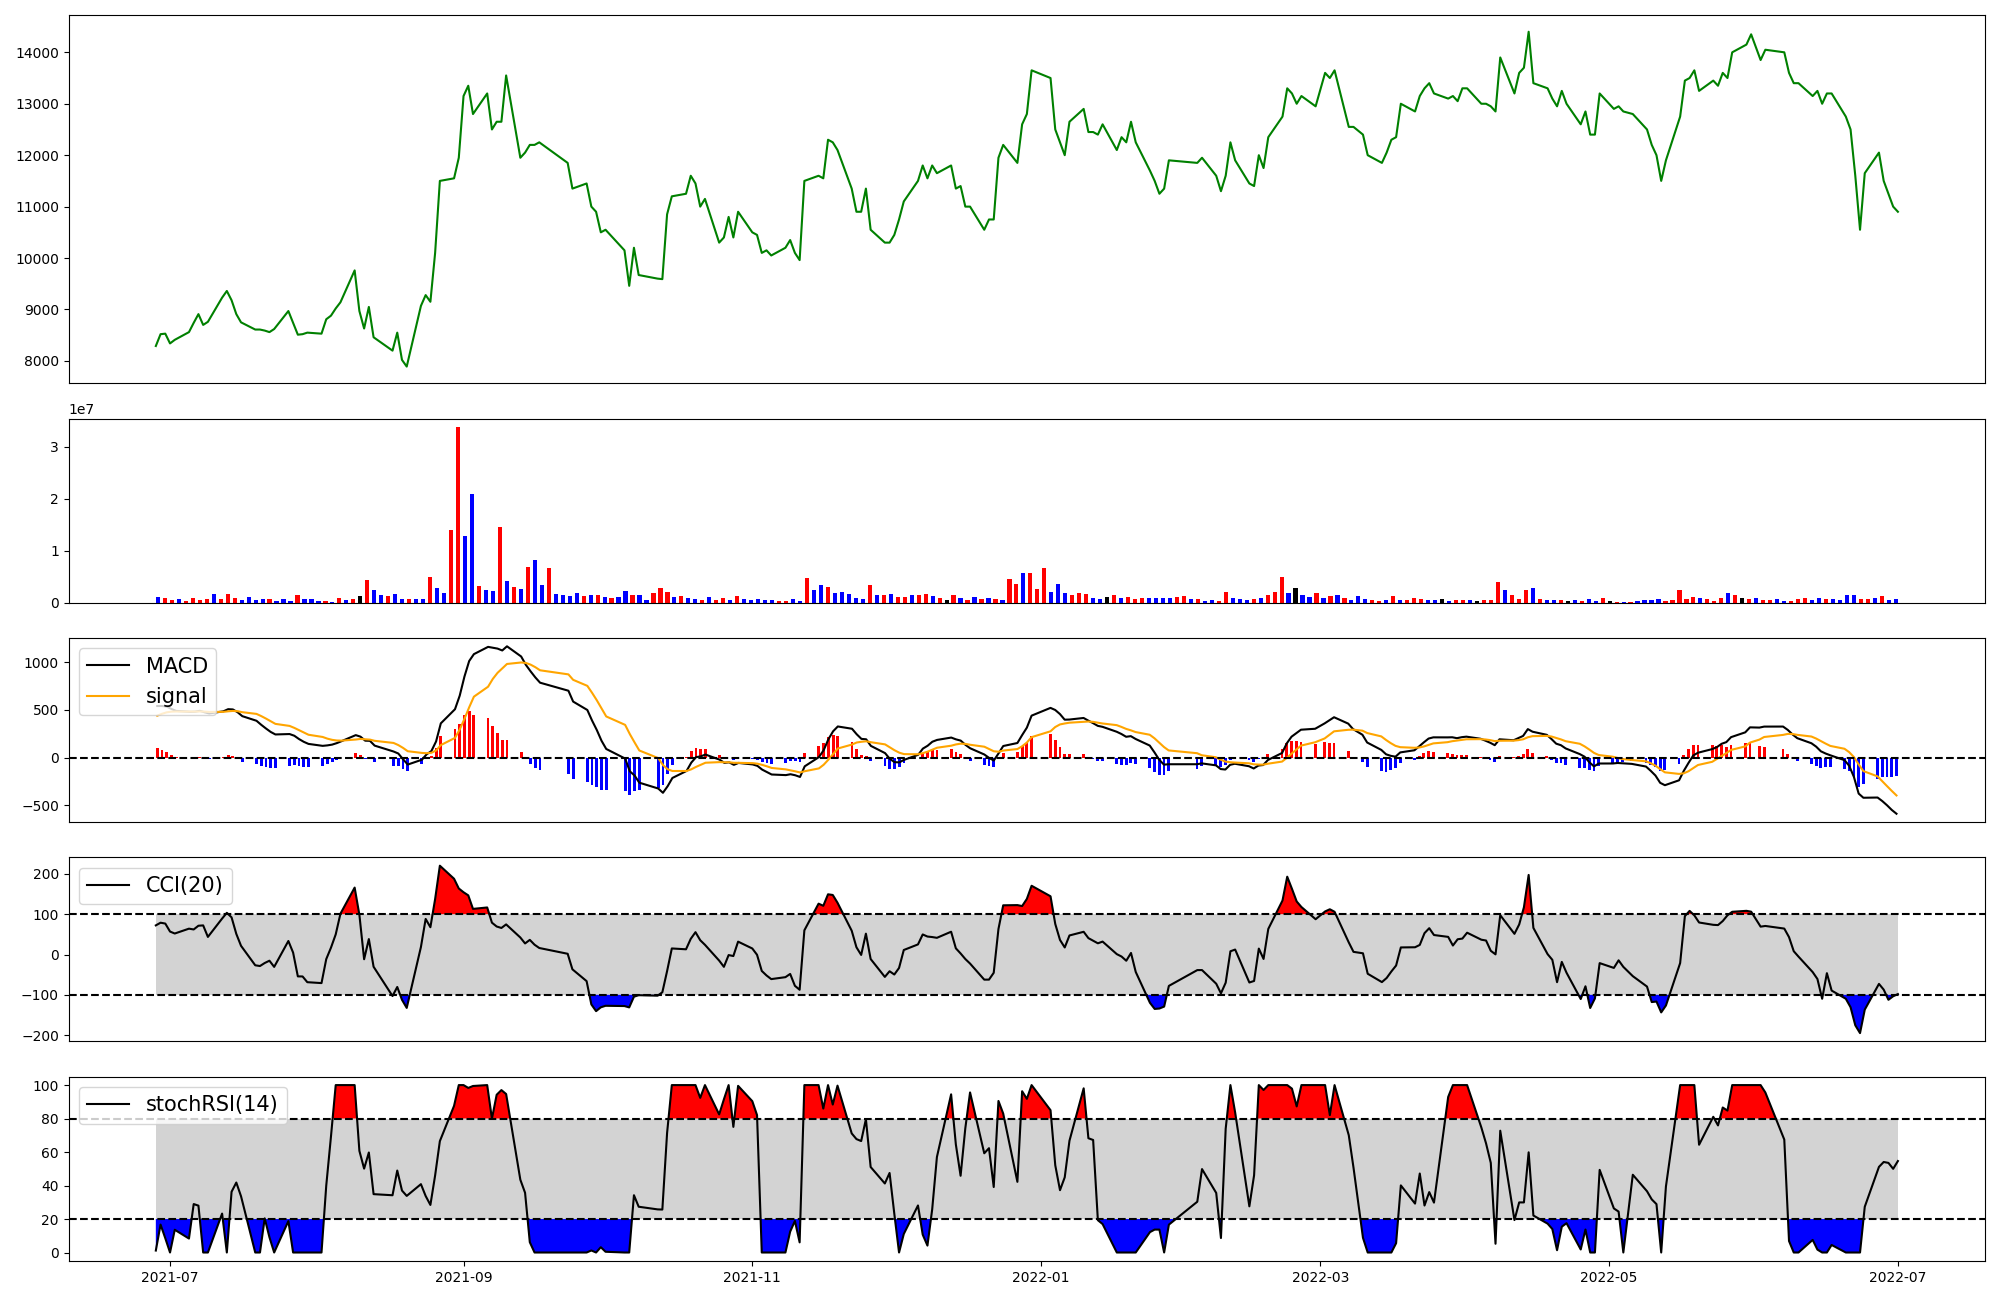Click the 2022-05 x-axis date label
The width and height of the screenshot is (2000, 1300).
[1609, 1277]
